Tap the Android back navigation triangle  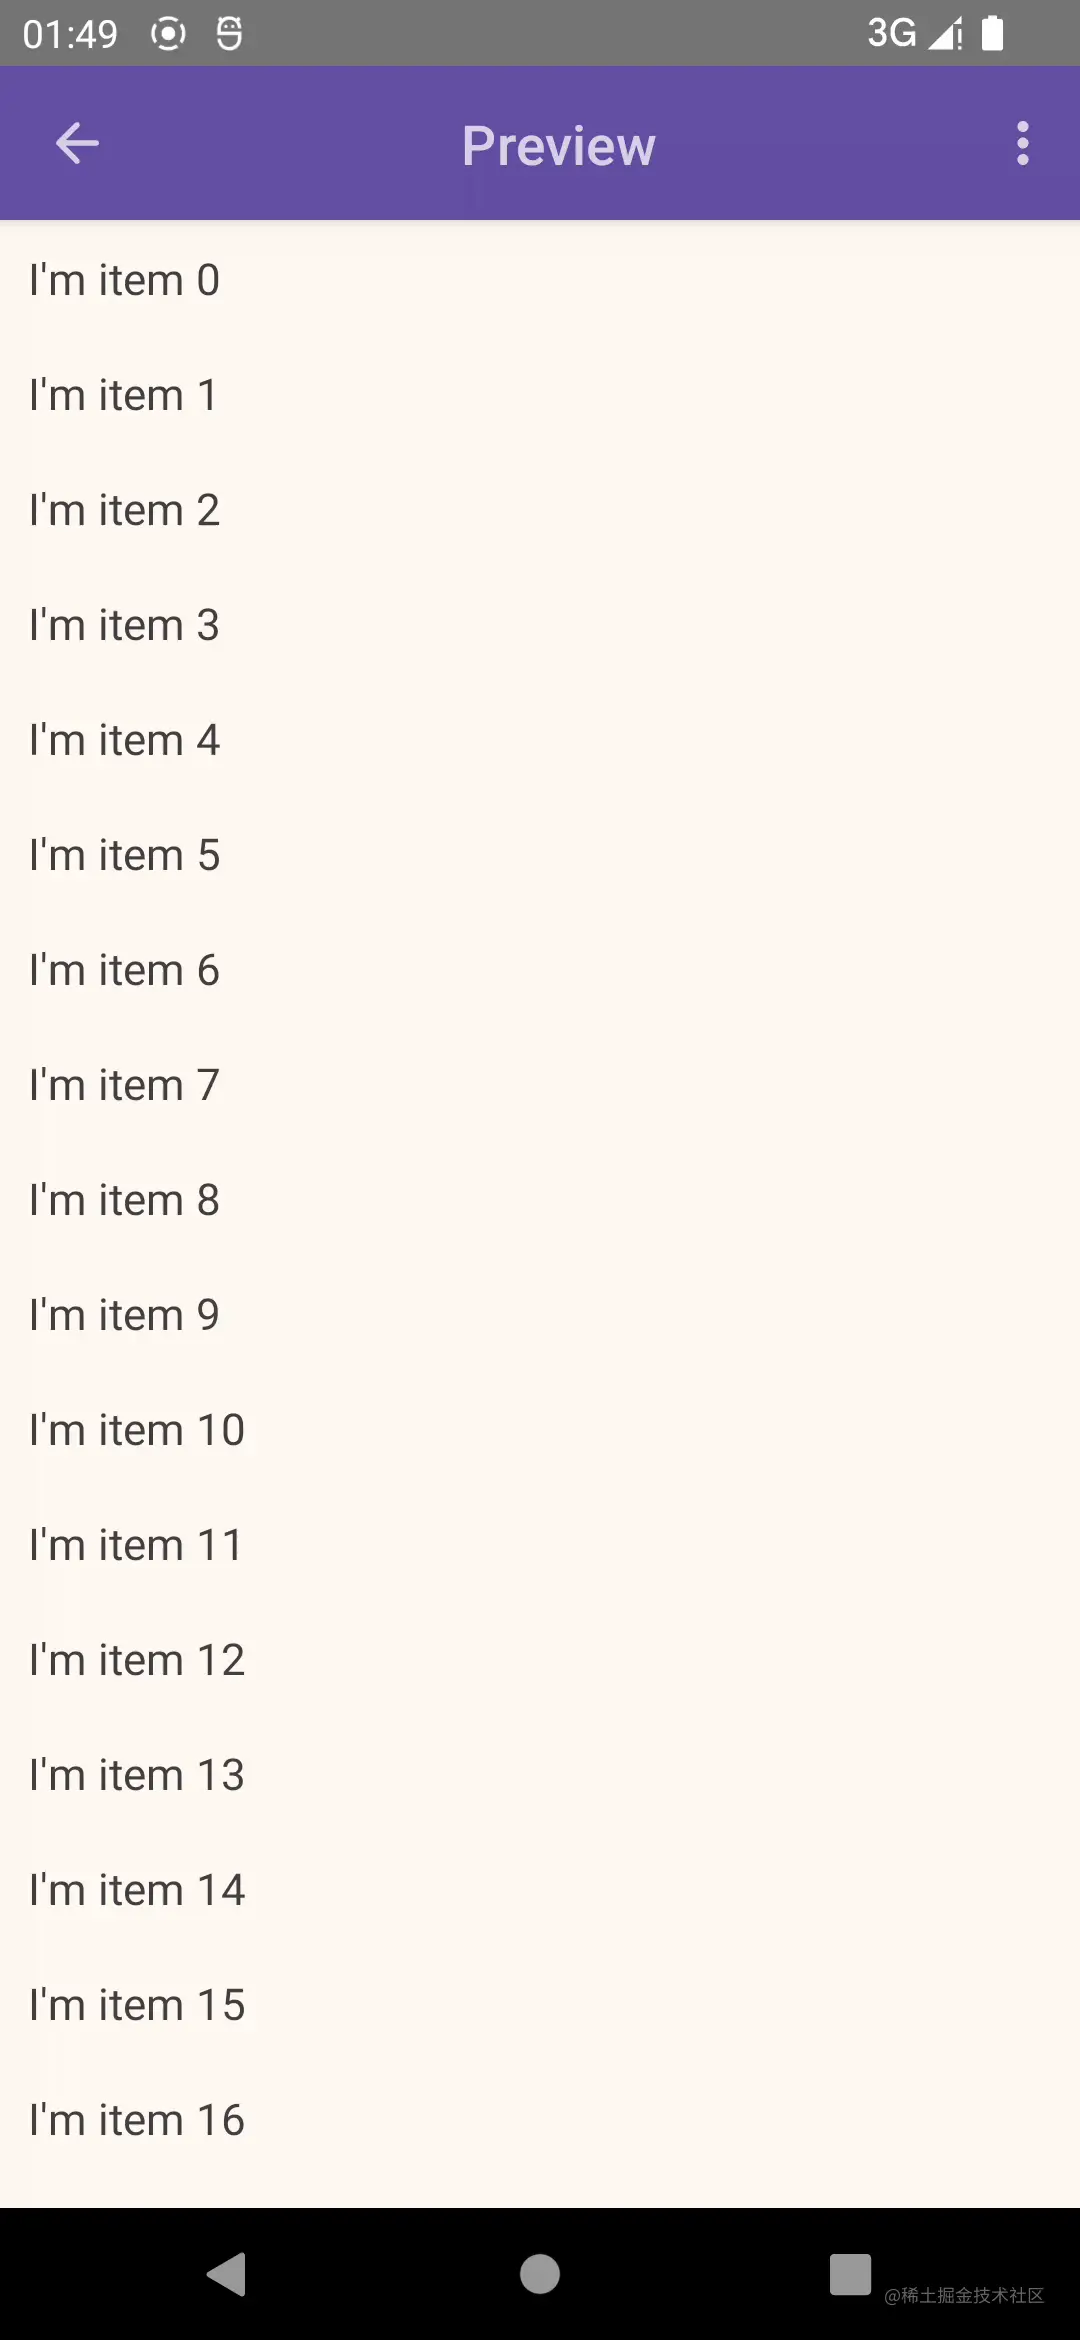point(227,2274)
